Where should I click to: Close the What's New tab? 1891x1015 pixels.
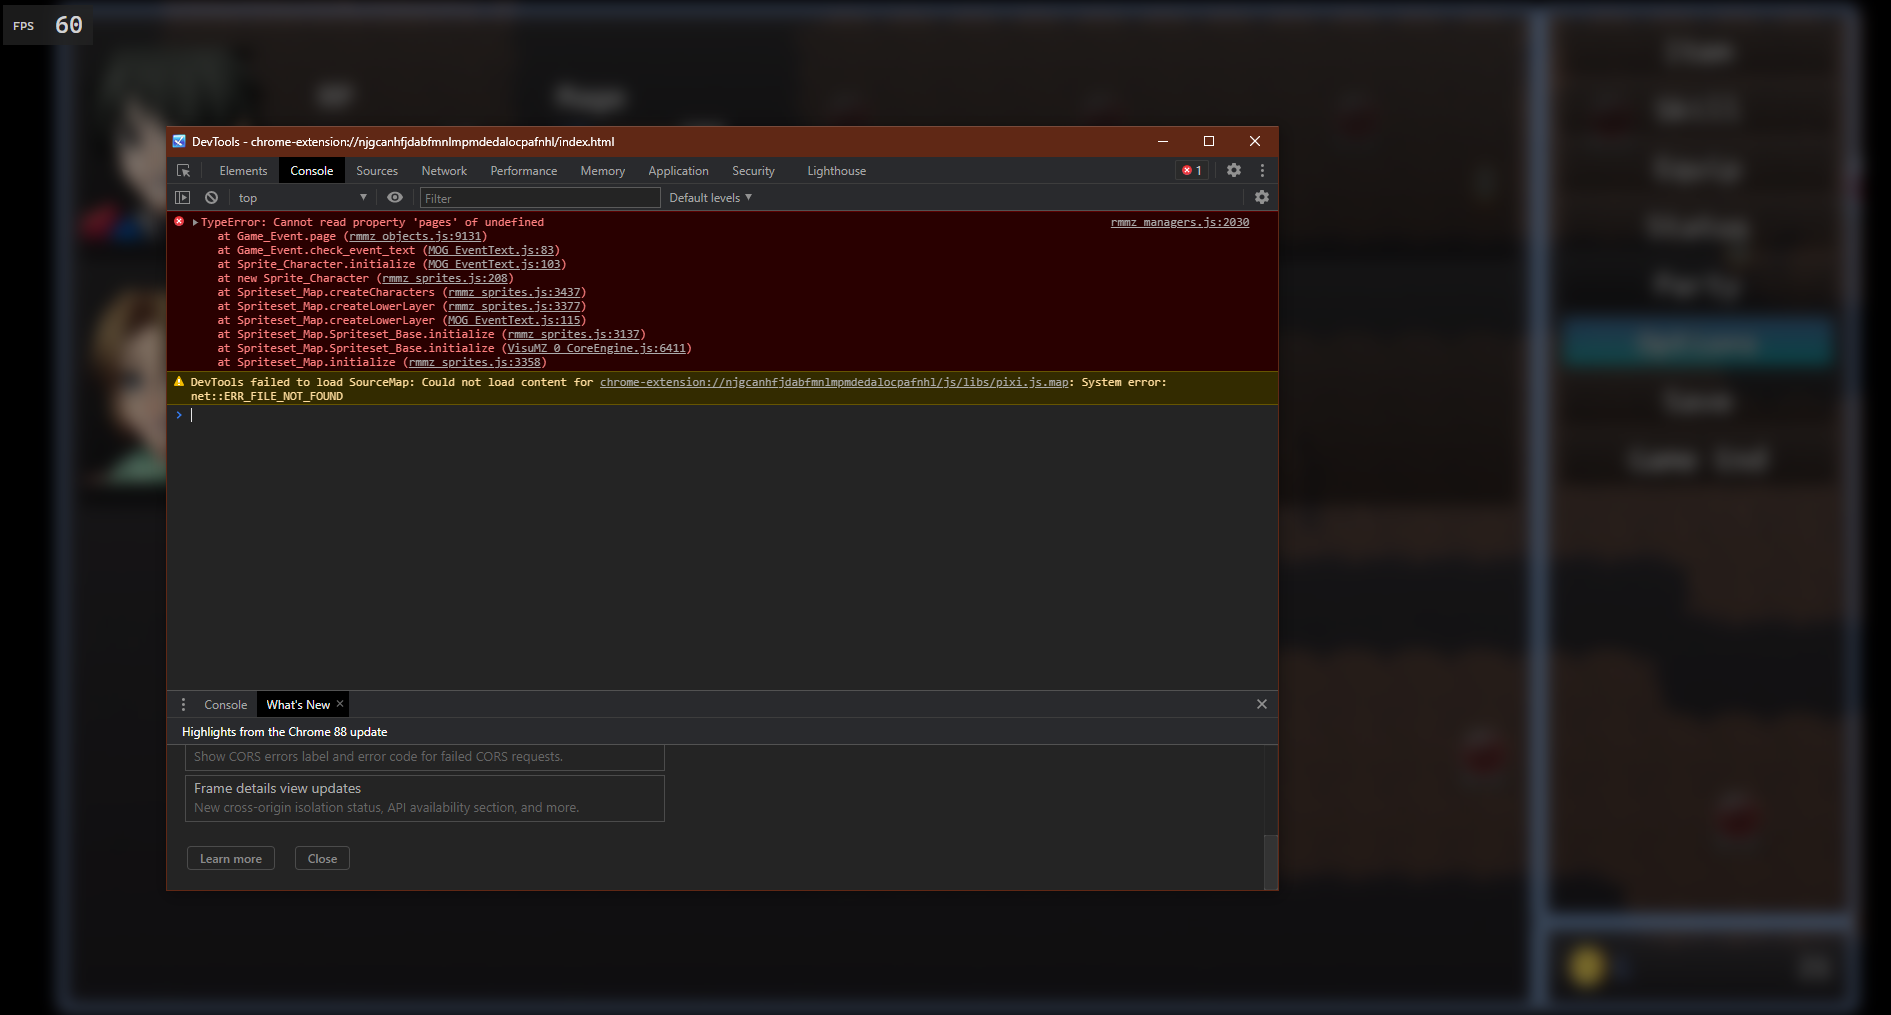click(x=340, y=704)
